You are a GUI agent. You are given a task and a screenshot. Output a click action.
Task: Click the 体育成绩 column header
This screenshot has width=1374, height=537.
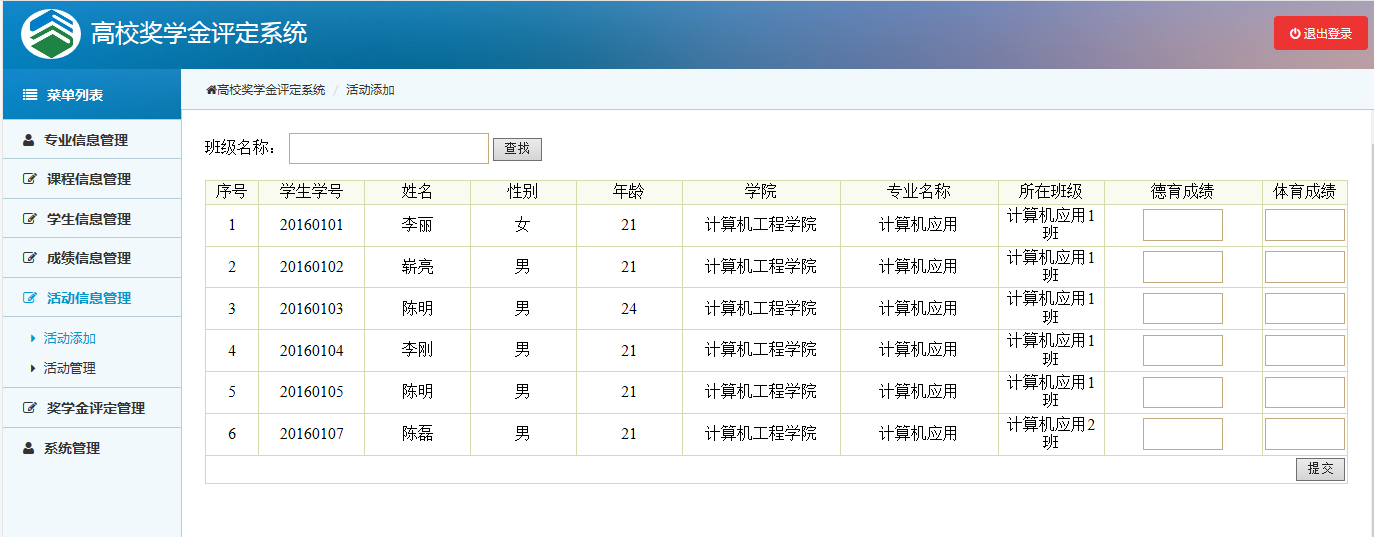click(x=1304, y=192)
